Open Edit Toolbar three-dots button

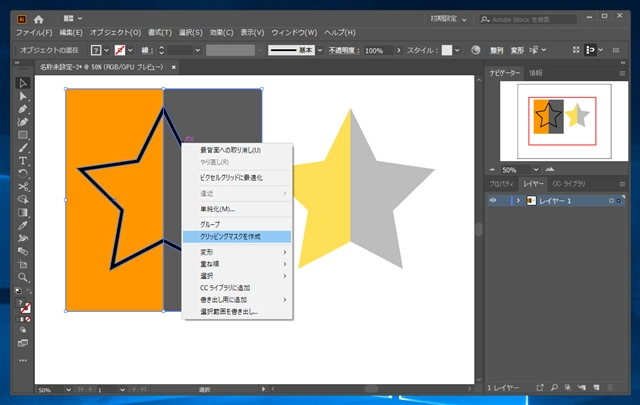click(x=23, y=360)
